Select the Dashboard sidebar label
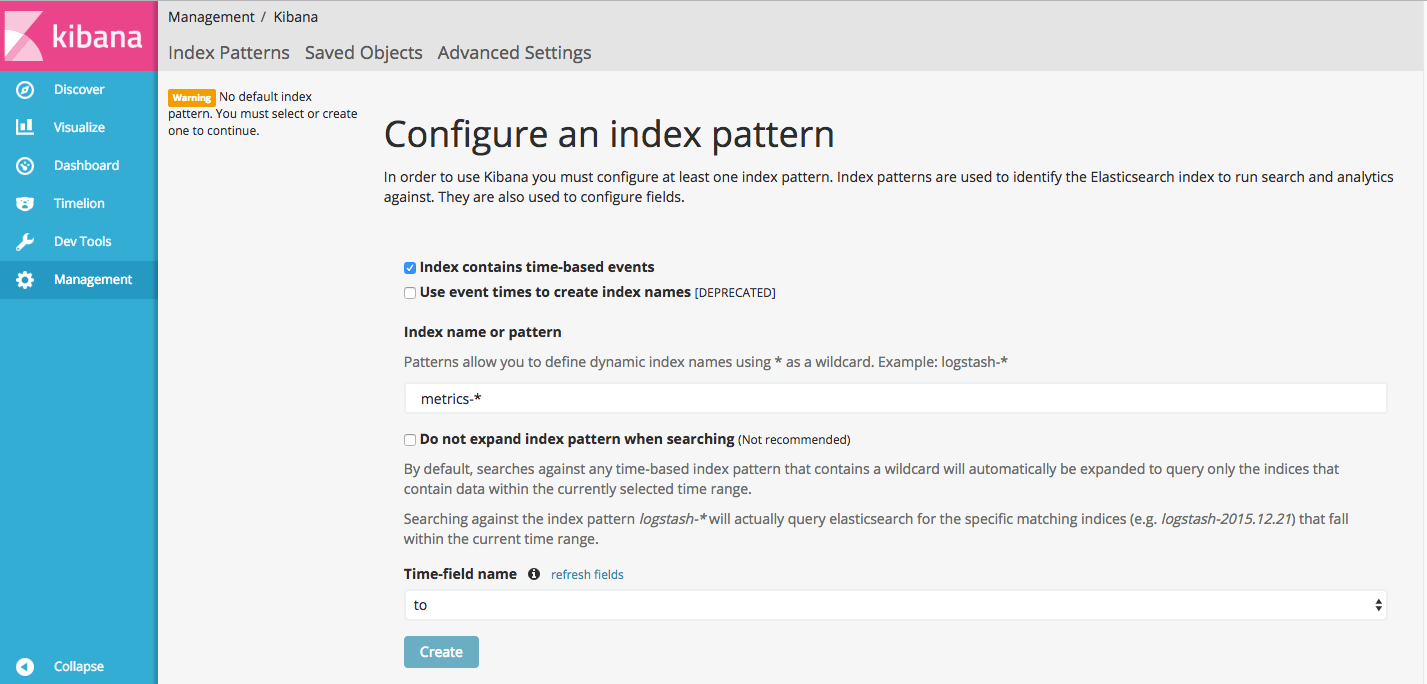This screenshot has width=1427, height=684. tap(86, 165)
